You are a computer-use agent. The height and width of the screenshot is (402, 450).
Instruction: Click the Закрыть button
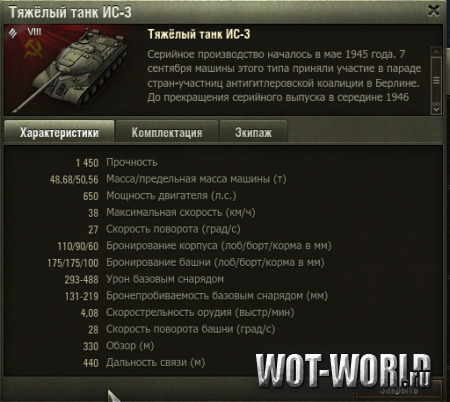[399, 389]
